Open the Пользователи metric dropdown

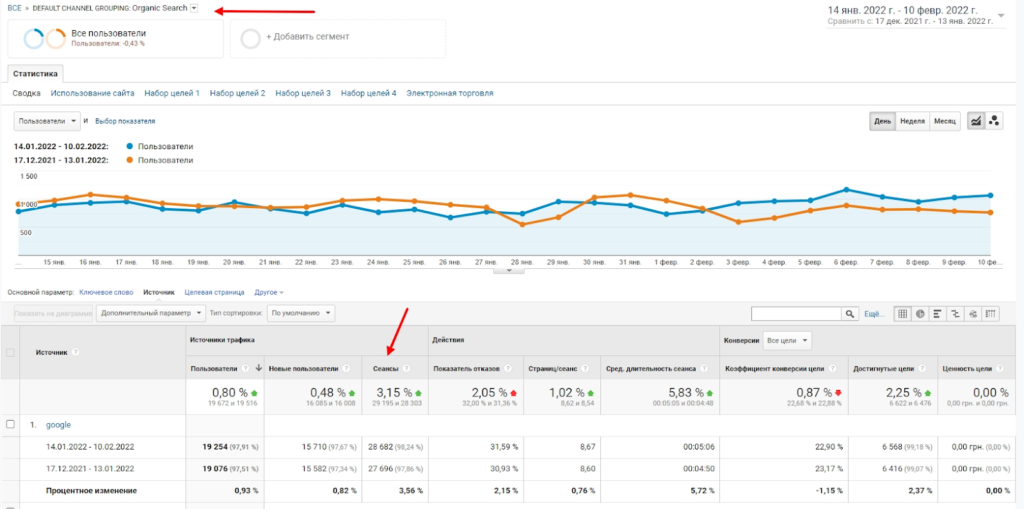46,121
